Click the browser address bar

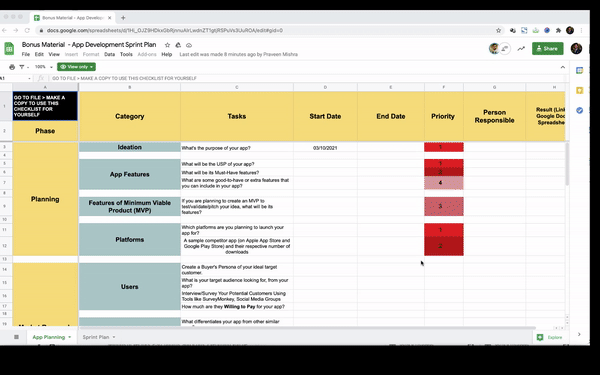(x=268, y=30)
